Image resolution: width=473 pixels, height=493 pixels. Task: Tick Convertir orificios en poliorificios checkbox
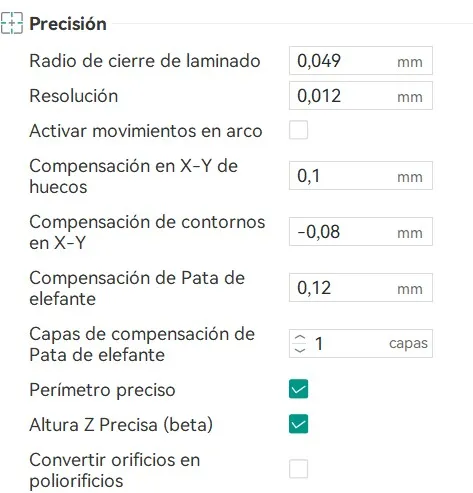point(298,469)
